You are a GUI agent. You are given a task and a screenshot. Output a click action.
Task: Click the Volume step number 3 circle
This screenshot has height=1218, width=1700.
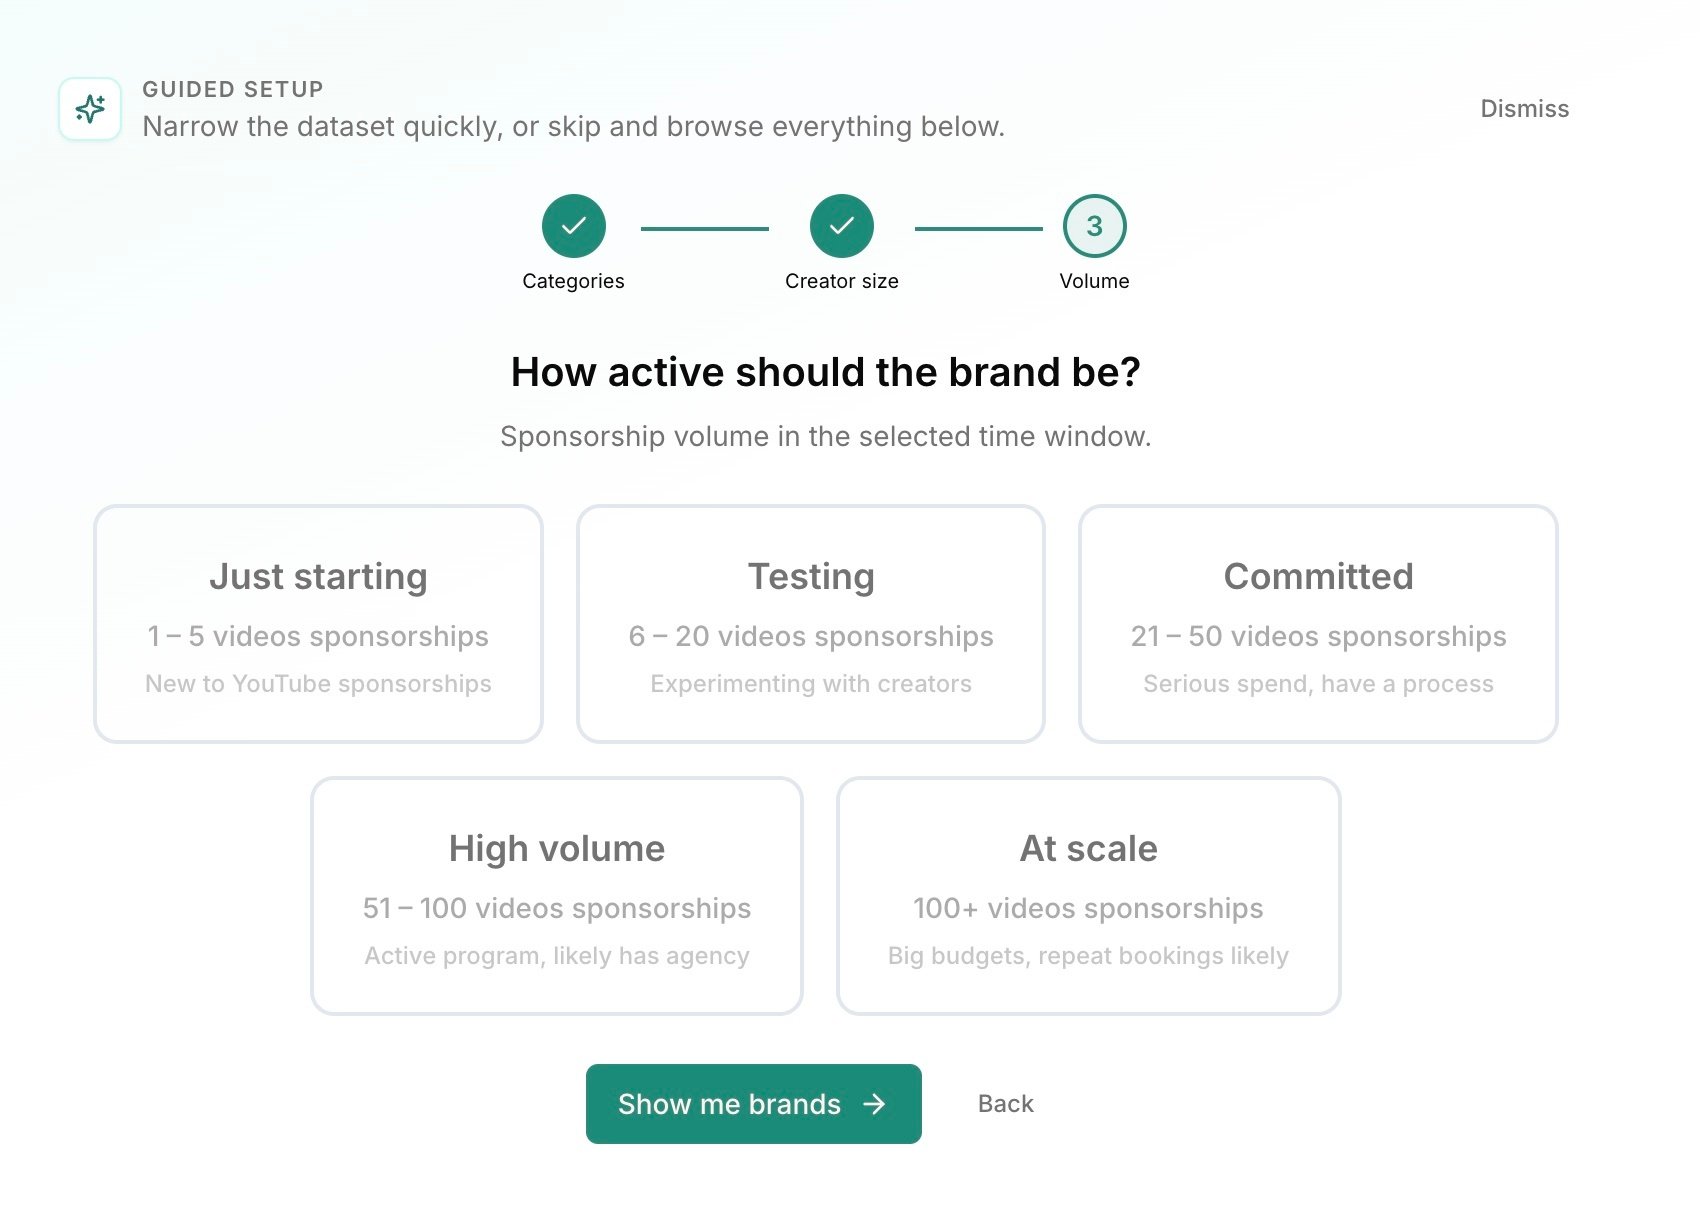1095,226
